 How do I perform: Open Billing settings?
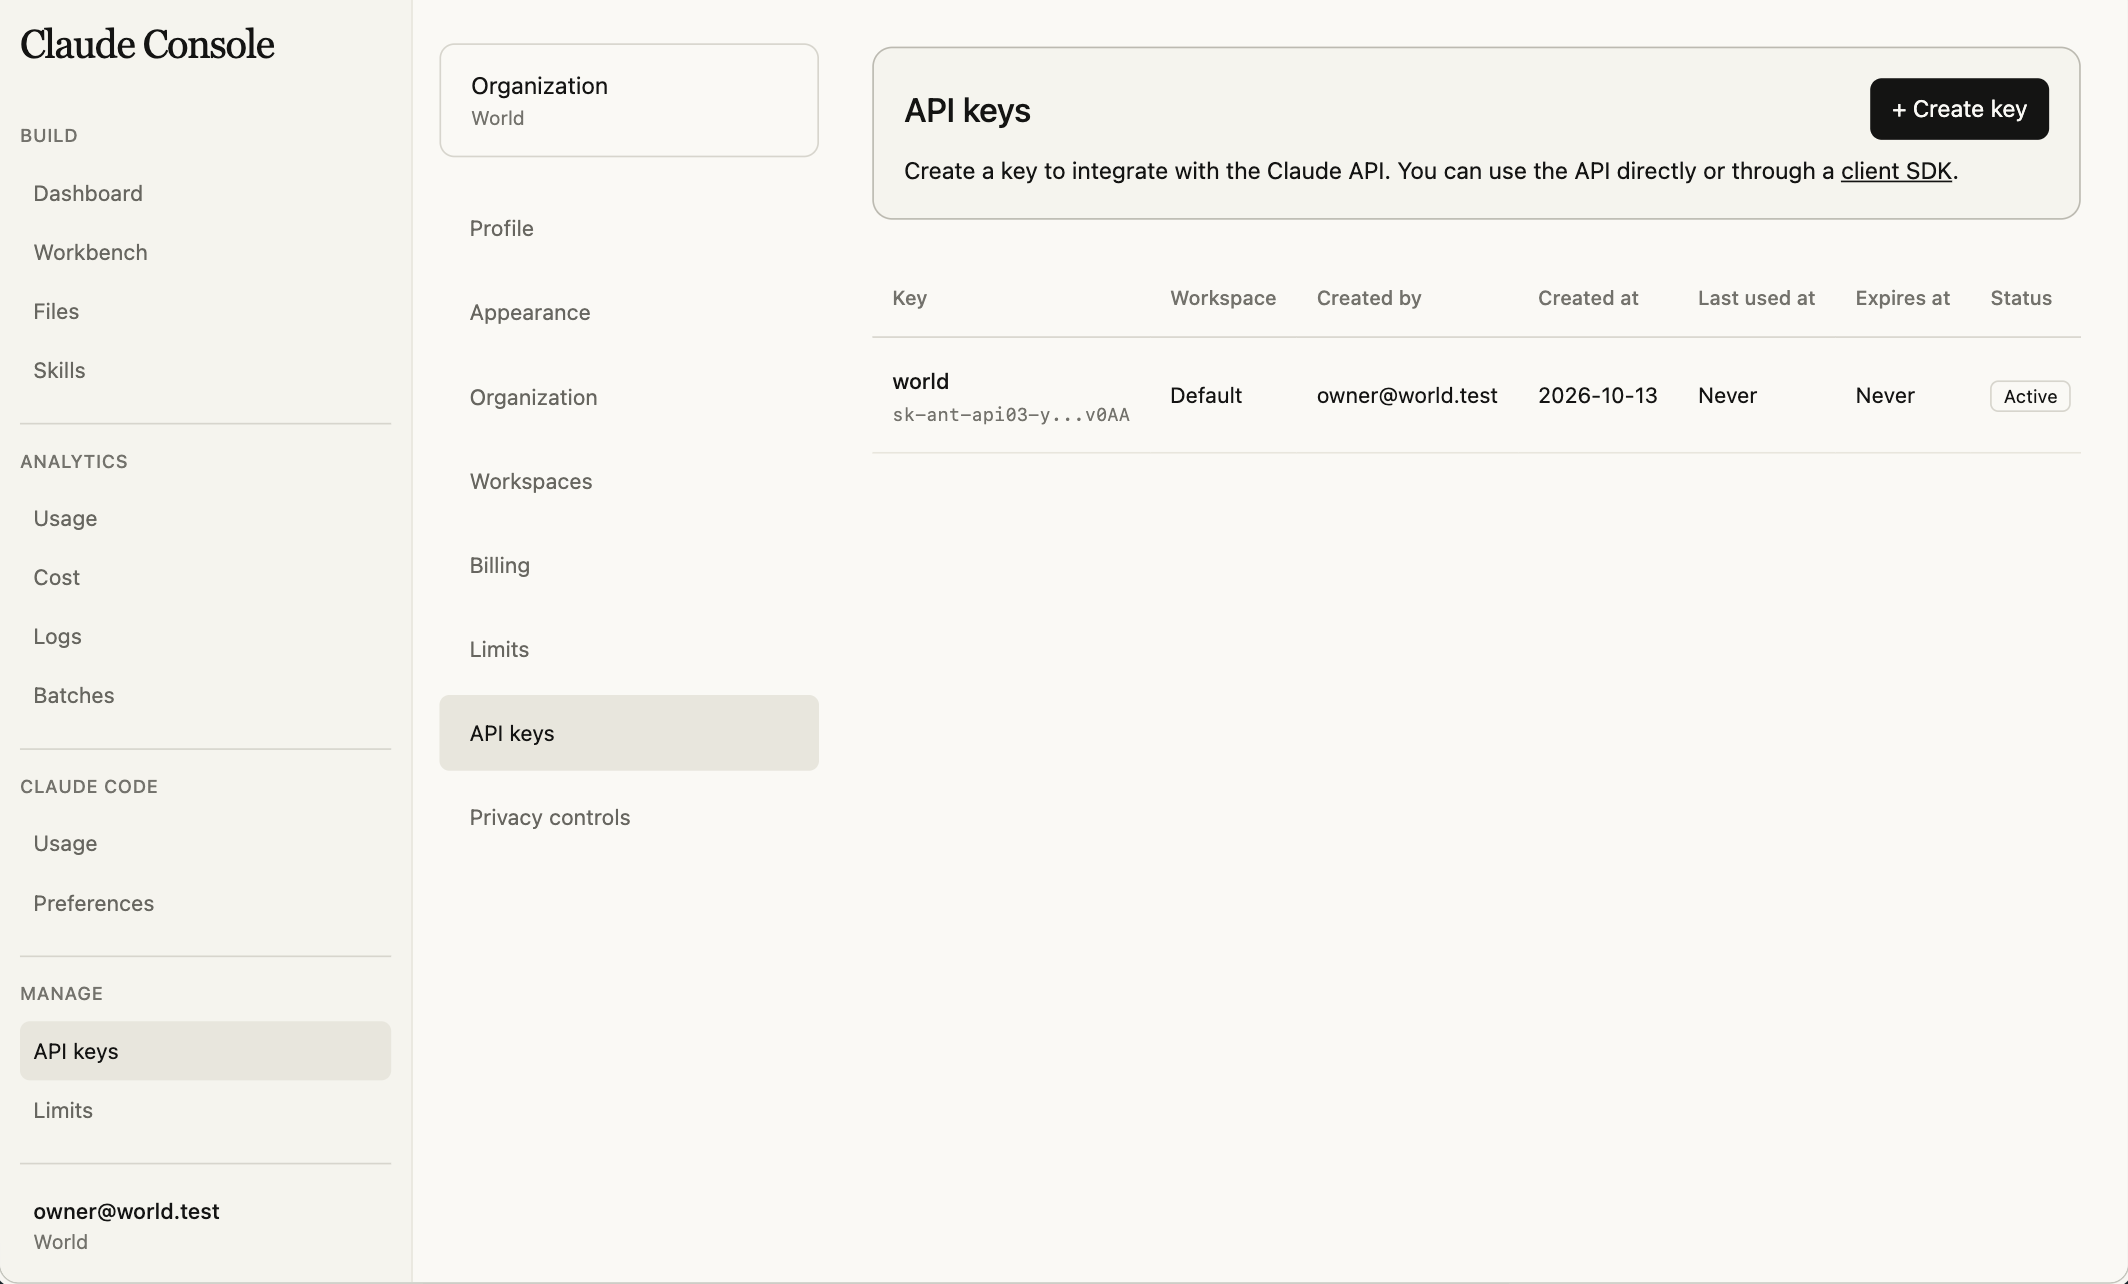coord(629,565)
